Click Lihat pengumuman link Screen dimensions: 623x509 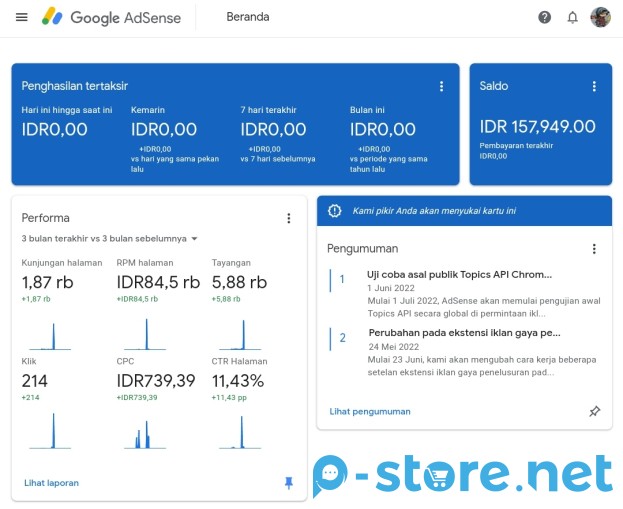pos(370,411)
